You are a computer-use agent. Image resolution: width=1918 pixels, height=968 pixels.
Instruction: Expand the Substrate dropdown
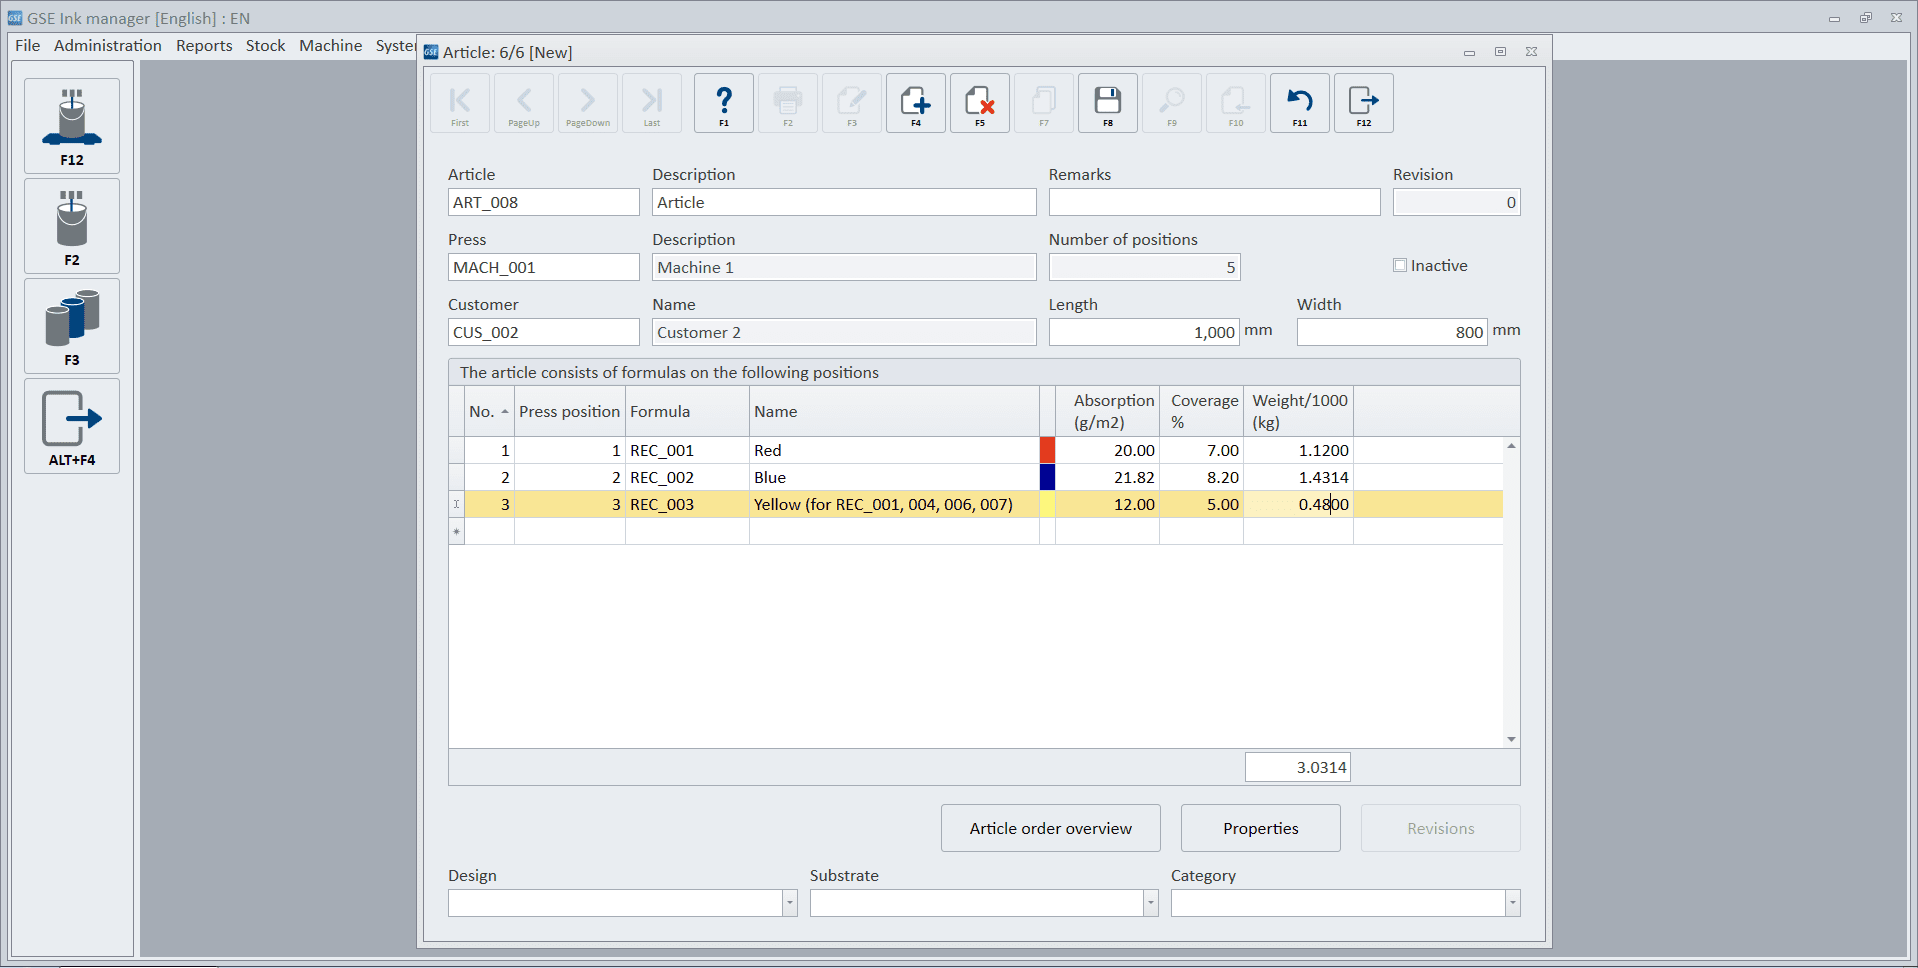[x=1150, y=903]
